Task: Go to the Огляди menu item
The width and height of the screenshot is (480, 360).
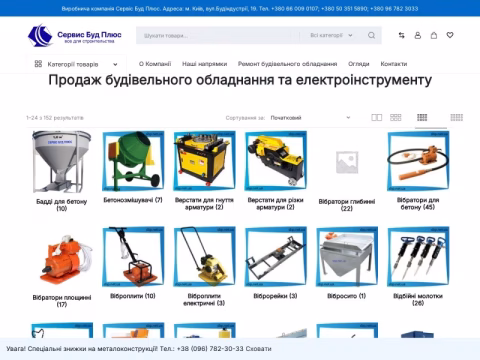Action: [359, 64]
